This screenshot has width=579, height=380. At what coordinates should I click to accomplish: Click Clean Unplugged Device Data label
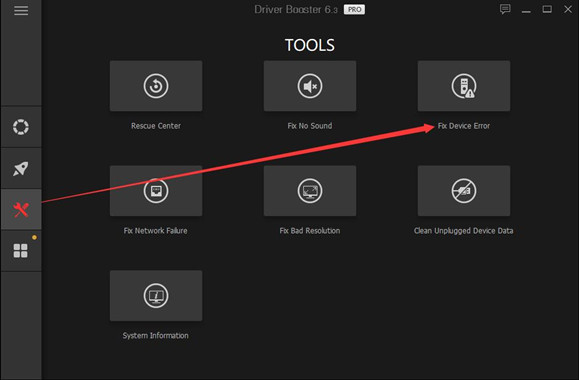pyautogui.click(x=463, y=231)
